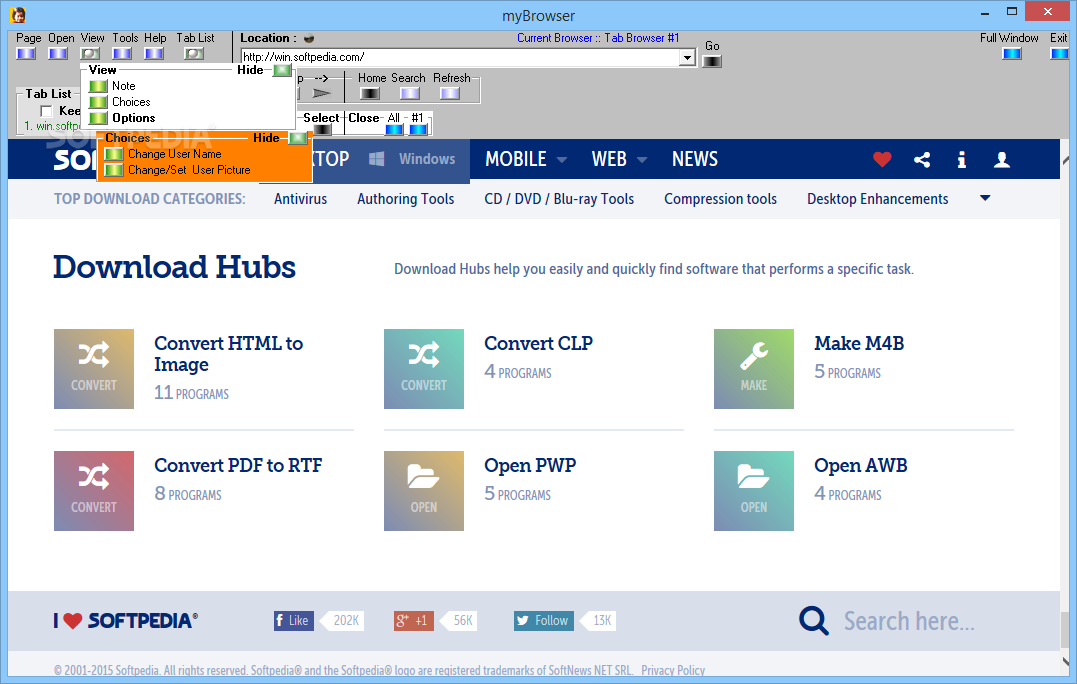Screen dimensions: 1077x684
Task: Open the Compression tools category
Action: pyautogui.click(x=721, y=199)
